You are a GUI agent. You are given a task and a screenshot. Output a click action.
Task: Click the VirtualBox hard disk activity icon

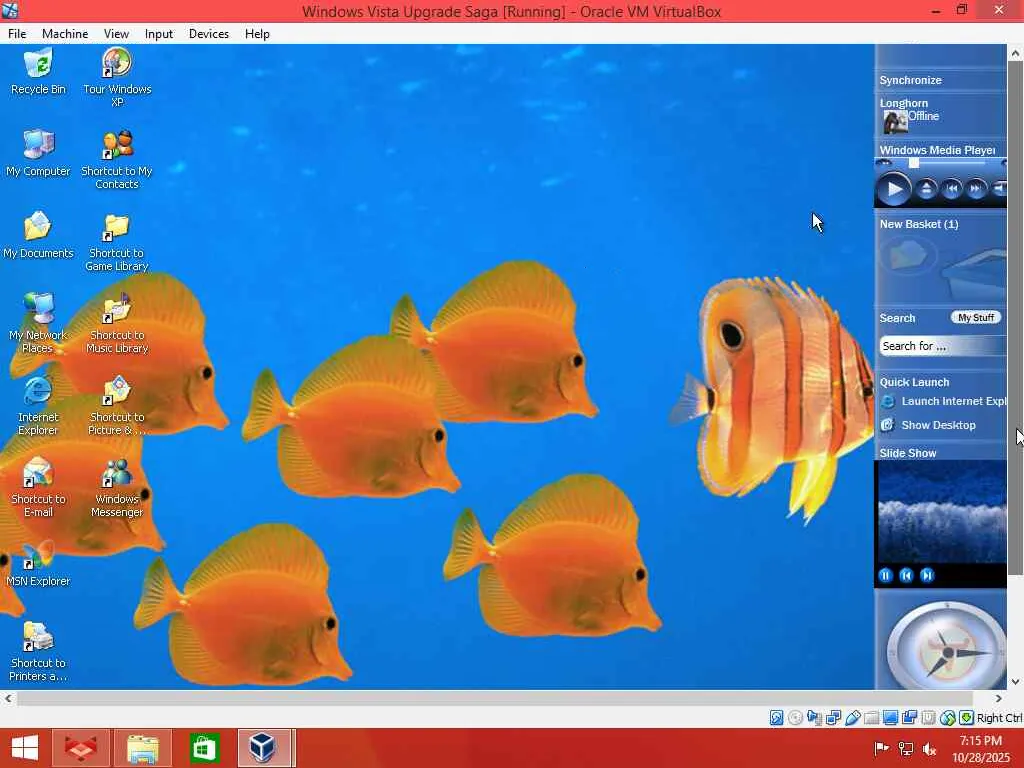[776, 718]
